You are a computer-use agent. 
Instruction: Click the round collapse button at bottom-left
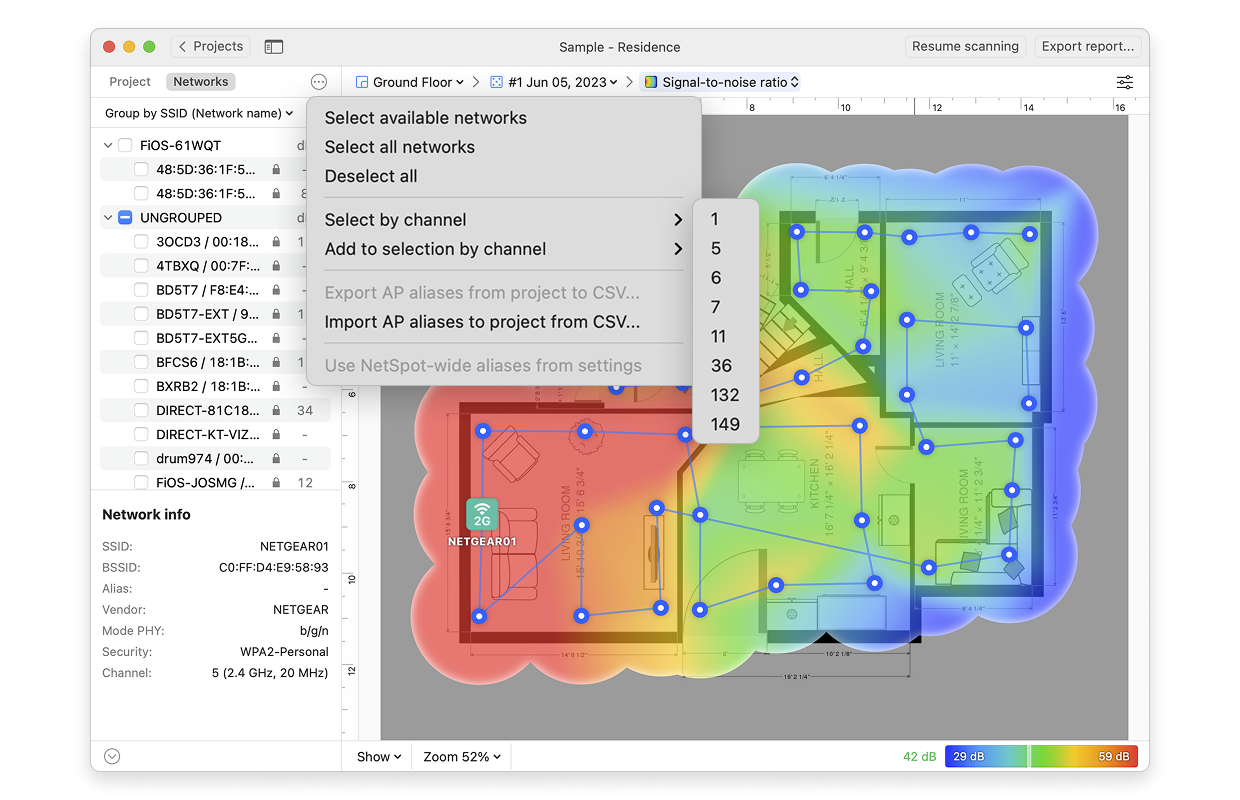tap(112, 757)
